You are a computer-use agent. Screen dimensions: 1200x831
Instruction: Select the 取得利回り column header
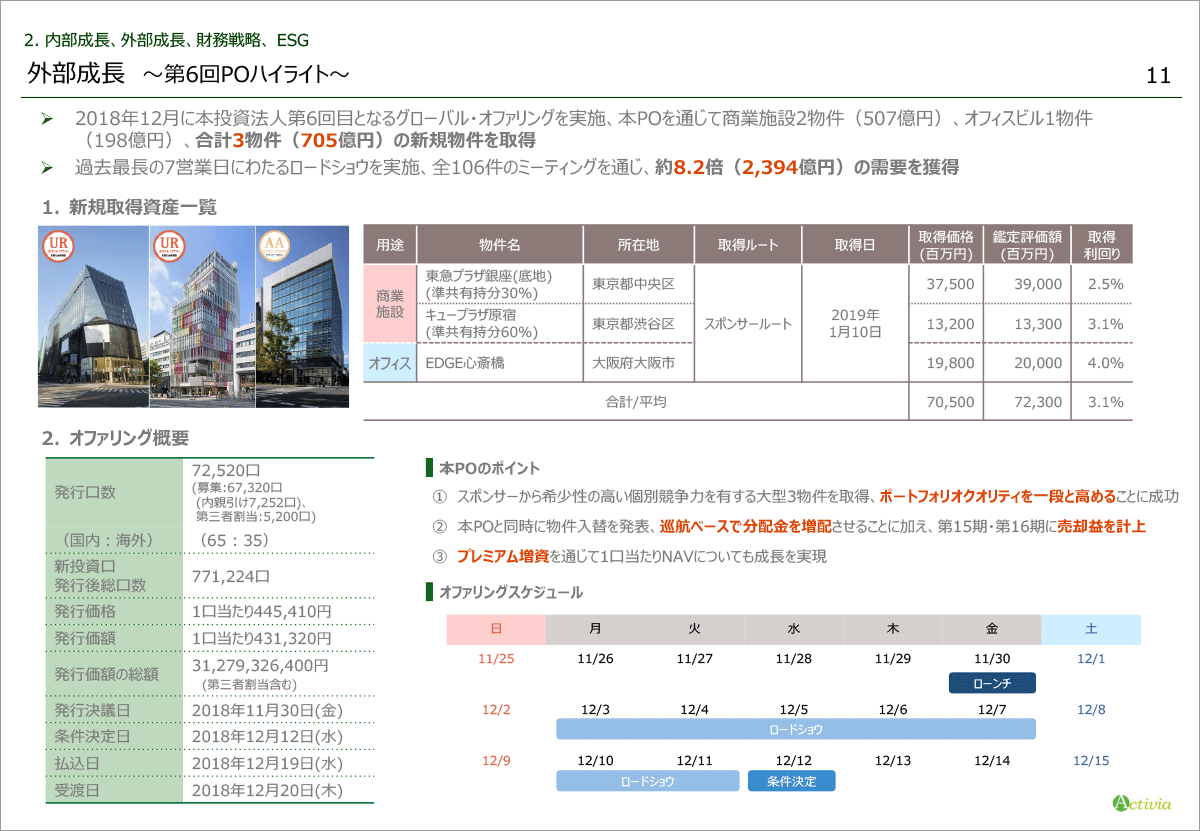pyautogui.click(x=1101, y=245)
